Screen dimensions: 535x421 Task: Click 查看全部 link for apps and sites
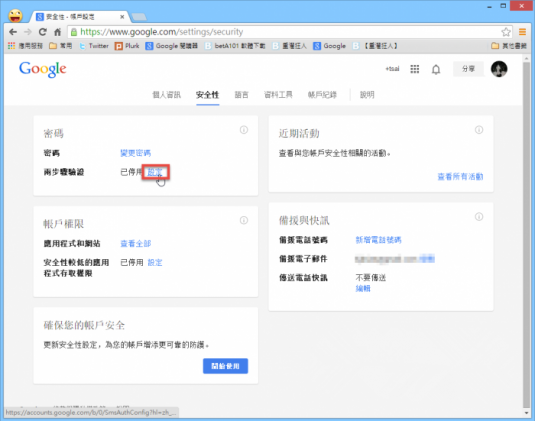click(x=135, y=243)
